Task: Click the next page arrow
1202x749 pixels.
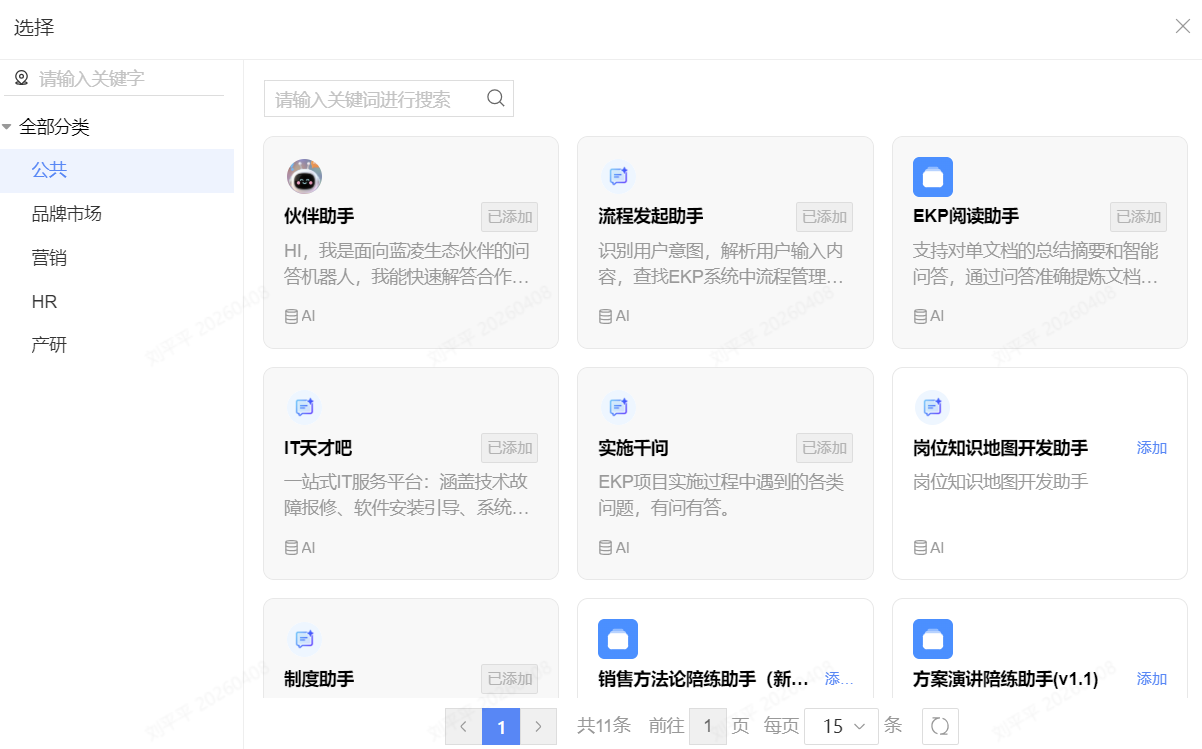Action: click(x=539, y=726)
